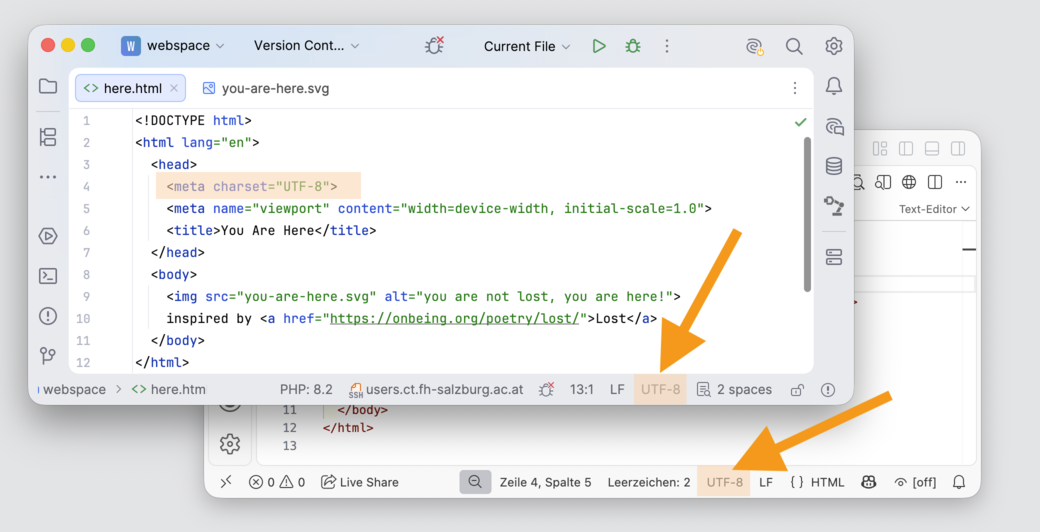1040x532 pixels.
Task: Change PhpStorm line separator LF
Action: (x=617, y=389)
